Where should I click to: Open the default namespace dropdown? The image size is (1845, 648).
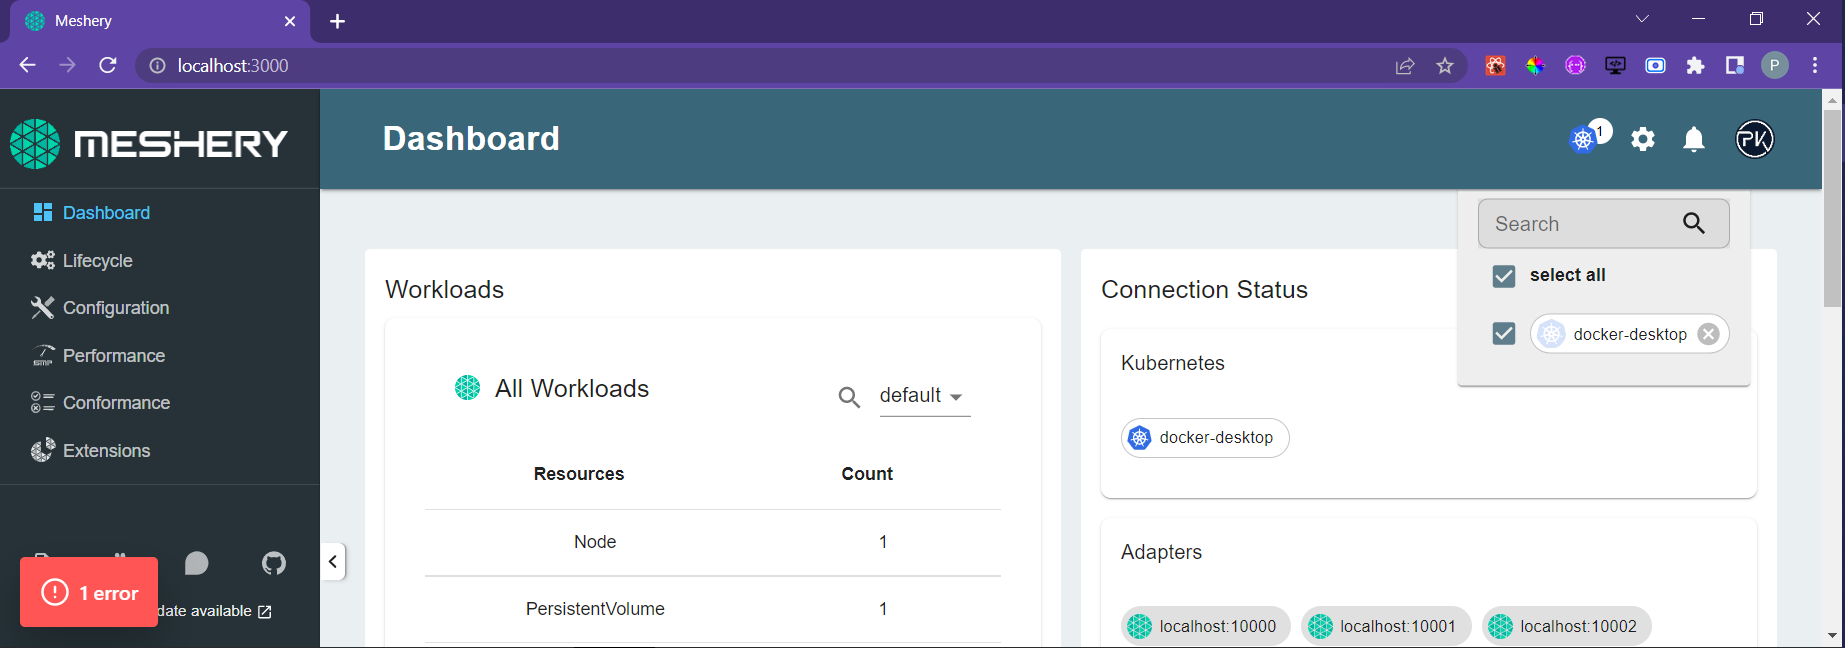[x=924, y=396]
